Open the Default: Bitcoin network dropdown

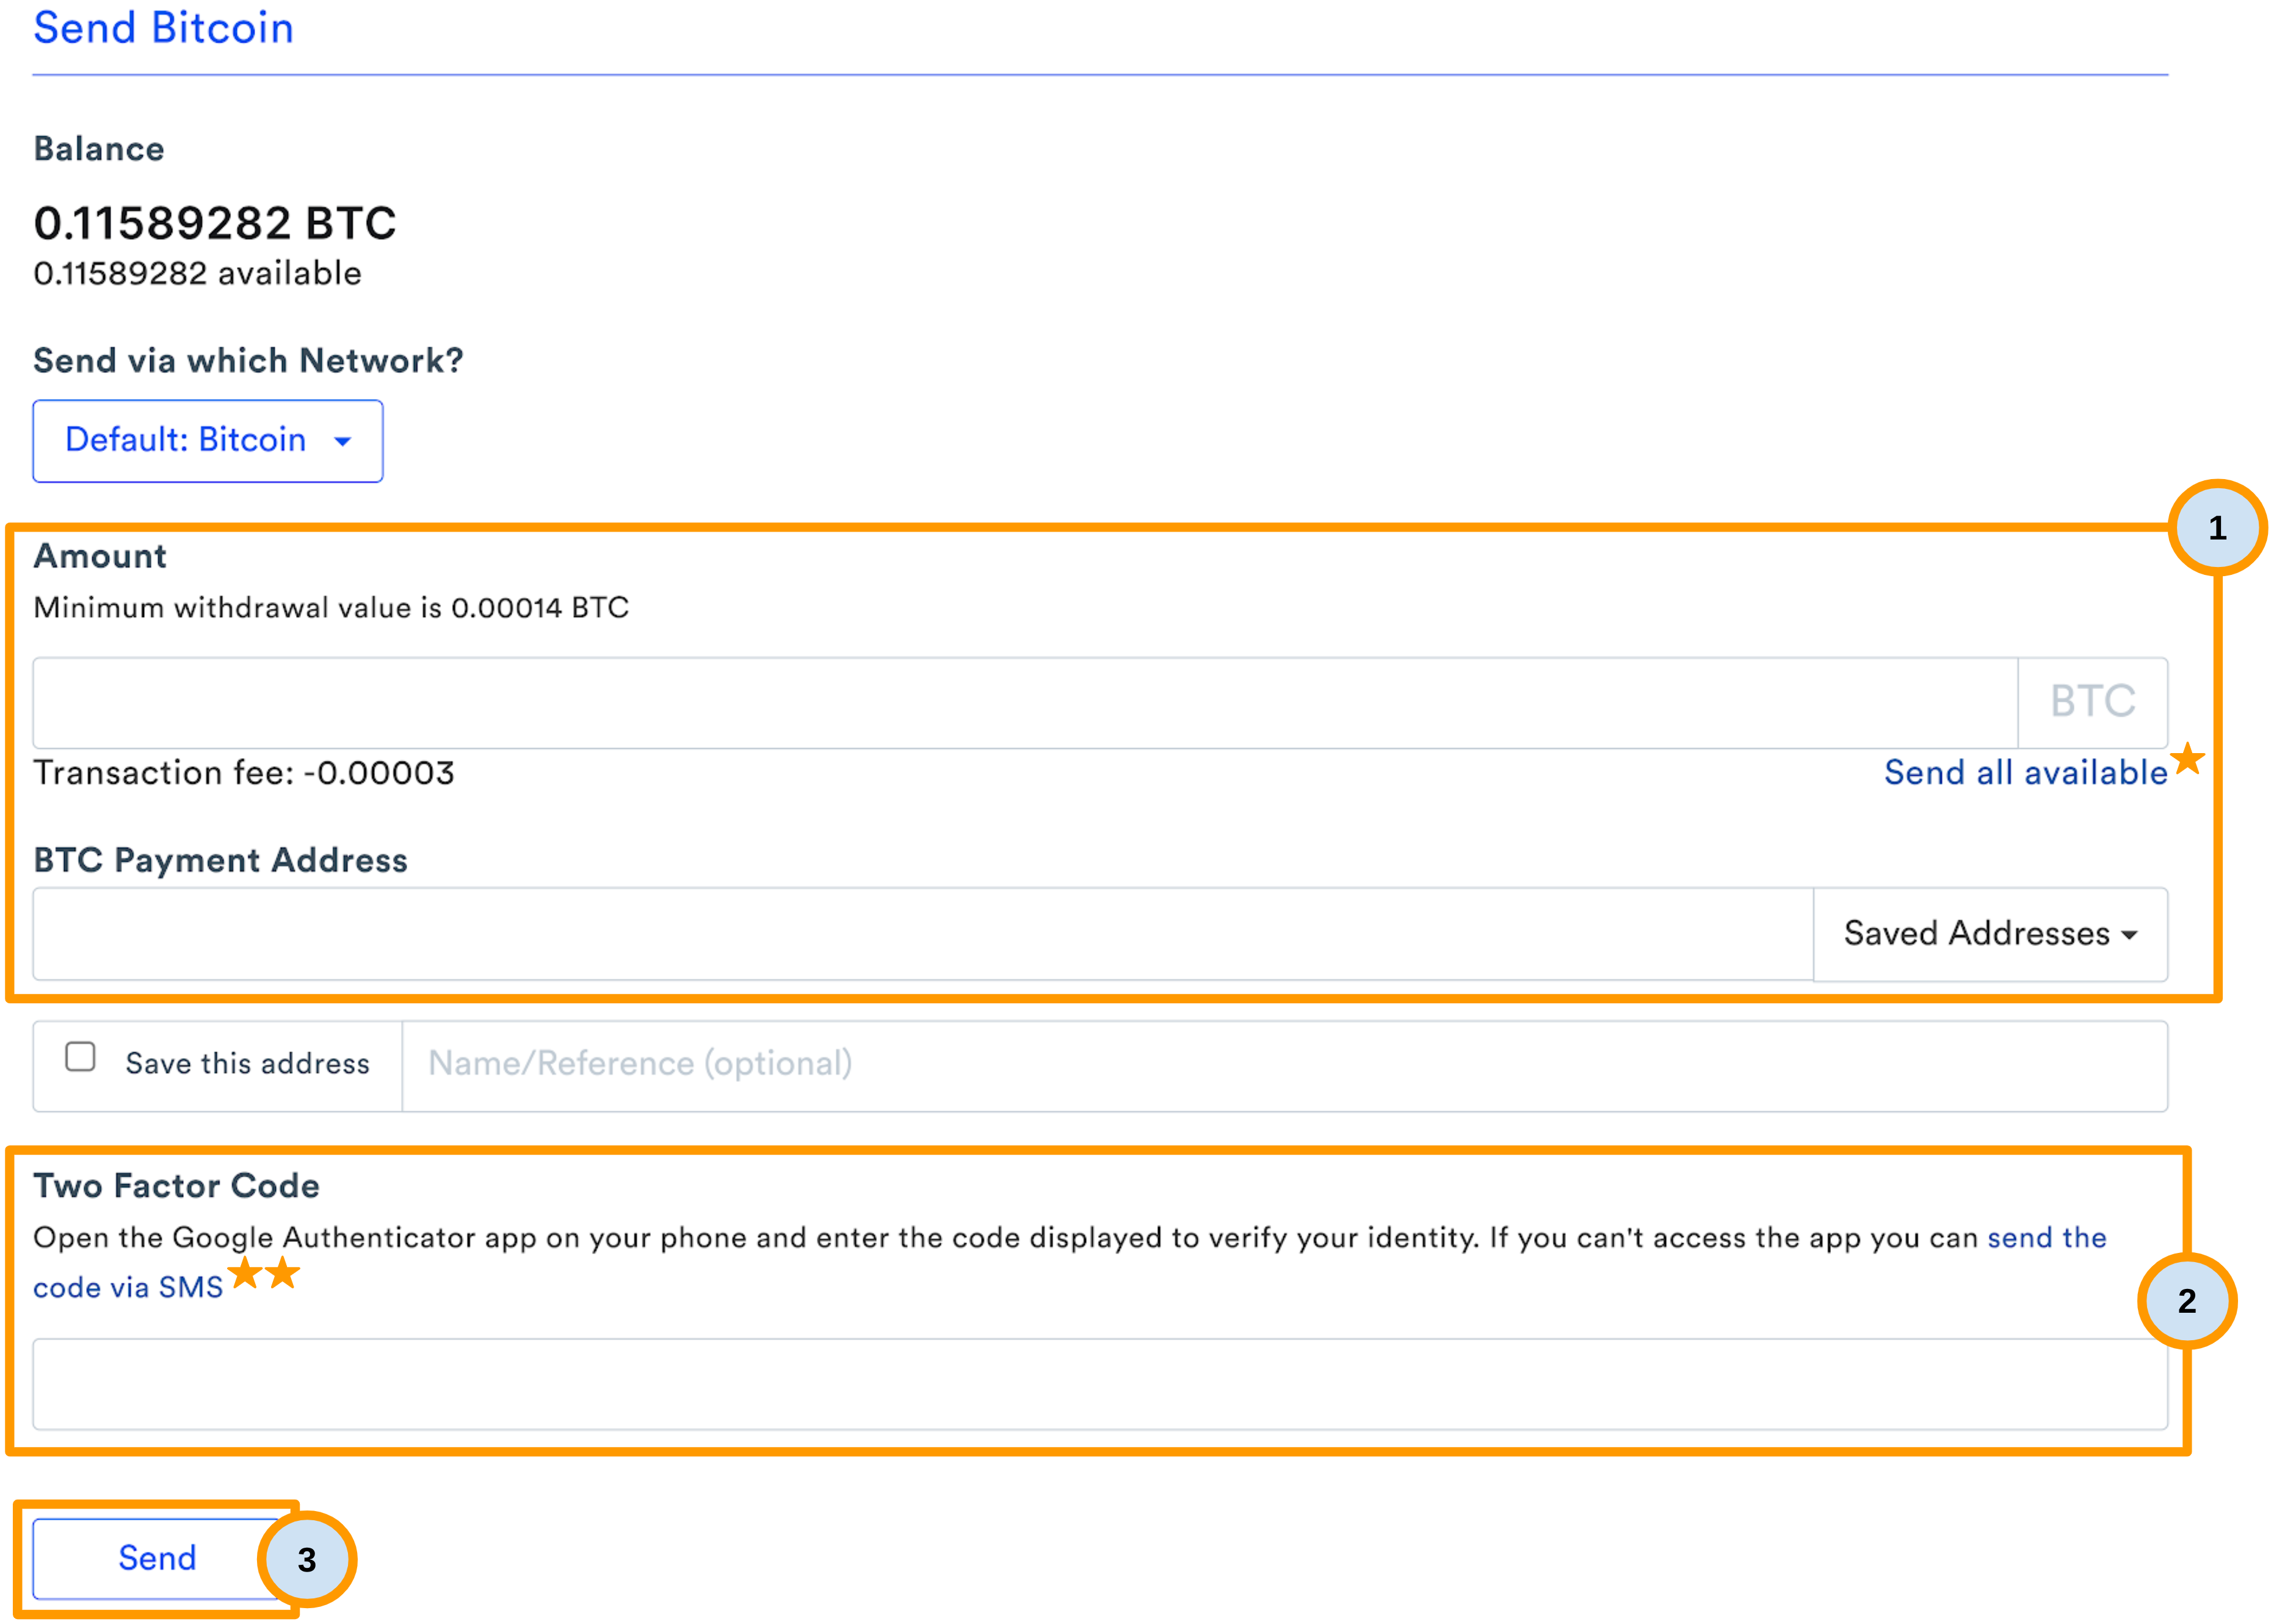point(207,441)
